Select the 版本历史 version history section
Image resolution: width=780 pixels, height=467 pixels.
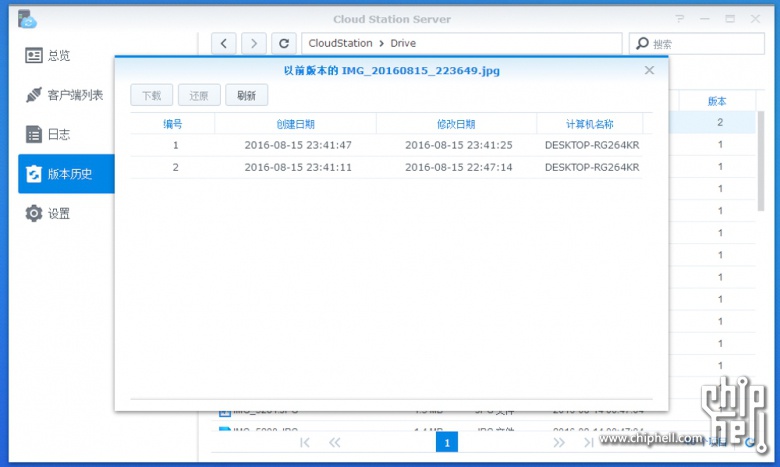(x=66, y=174)
